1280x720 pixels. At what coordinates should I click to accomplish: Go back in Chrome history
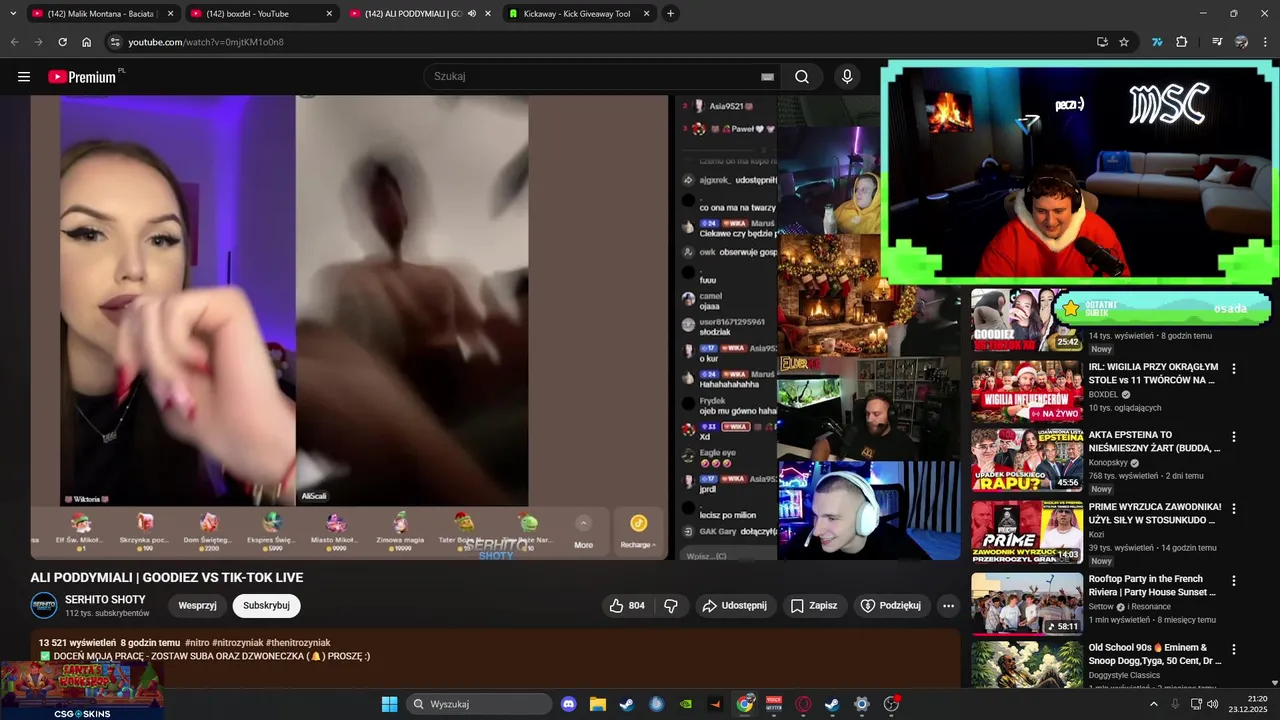click(x=14, y=42)
